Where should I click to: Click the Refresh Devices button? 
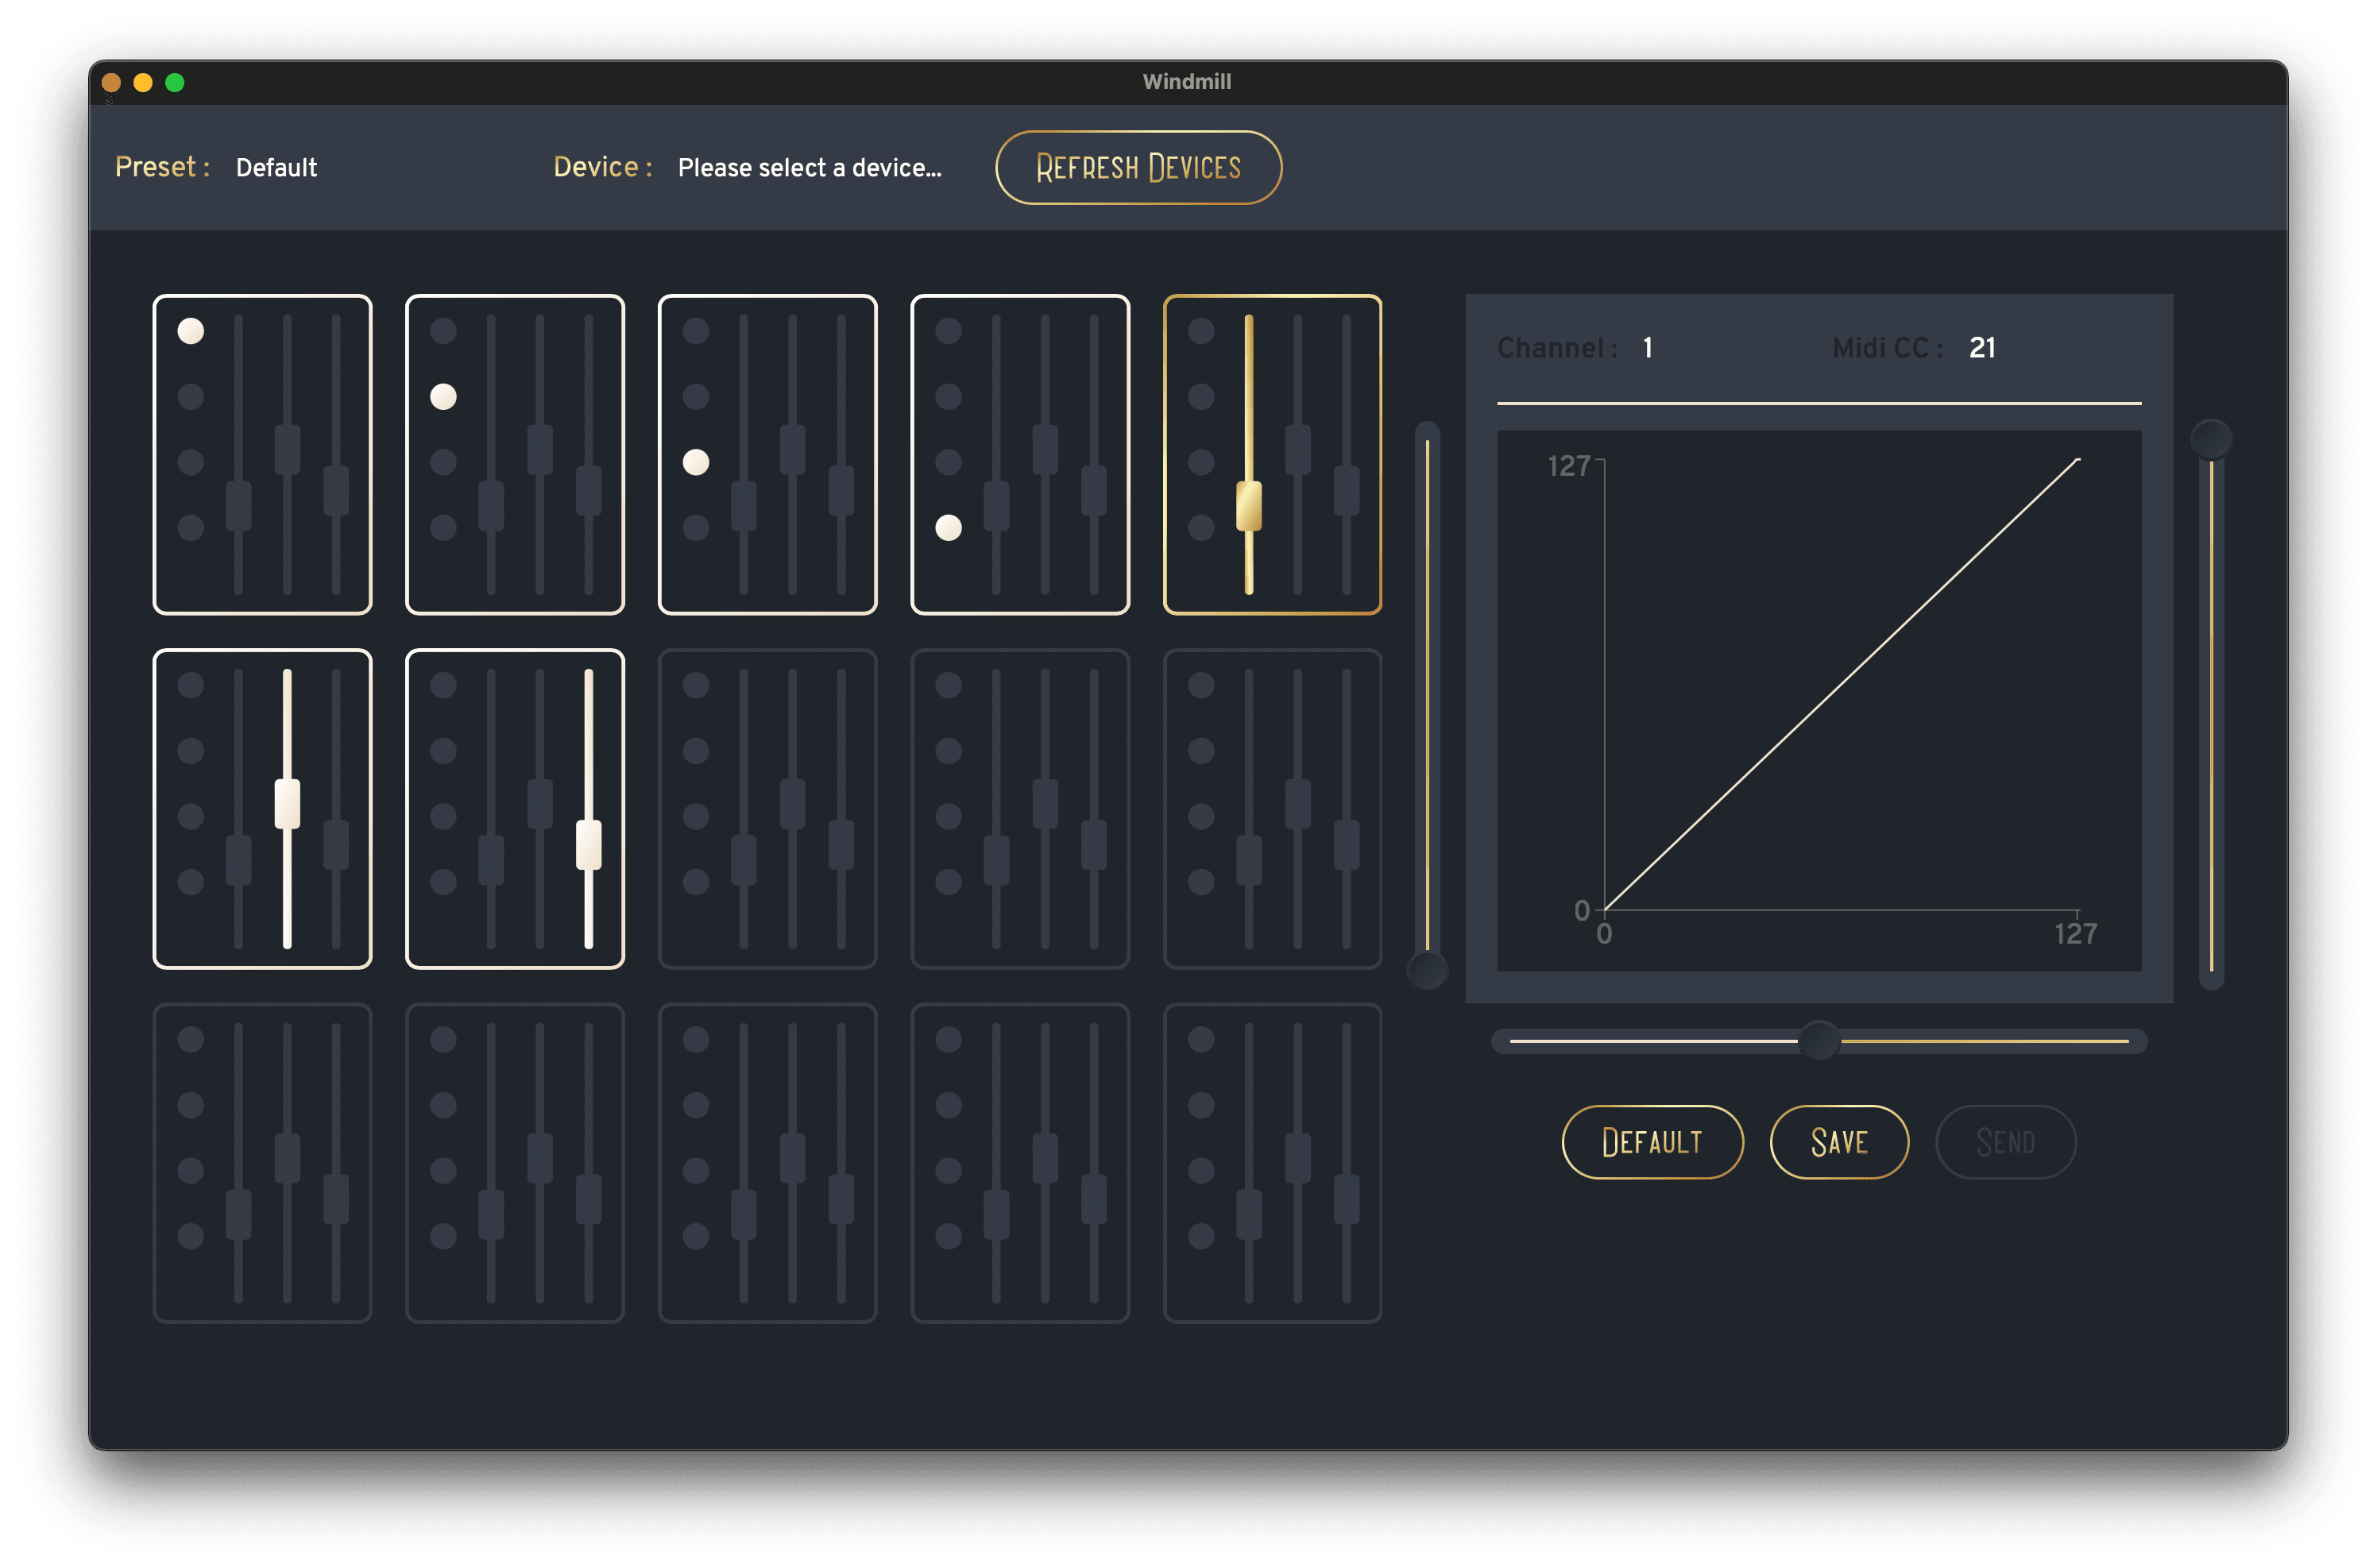(1138, 167)
